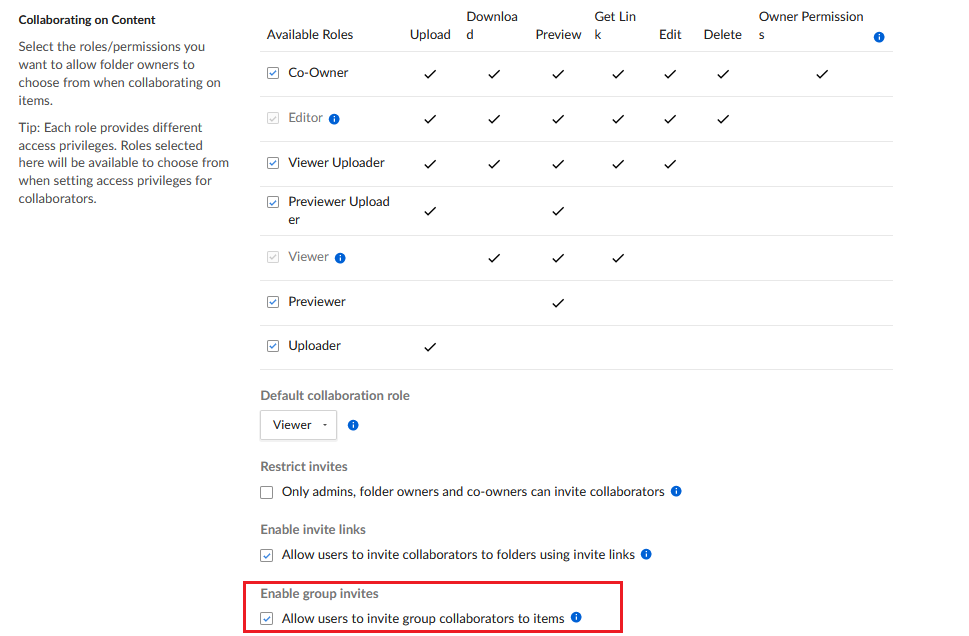Click the Upload column header
Image resolution: width=969 pixels, height=636 pixels.
430,35
